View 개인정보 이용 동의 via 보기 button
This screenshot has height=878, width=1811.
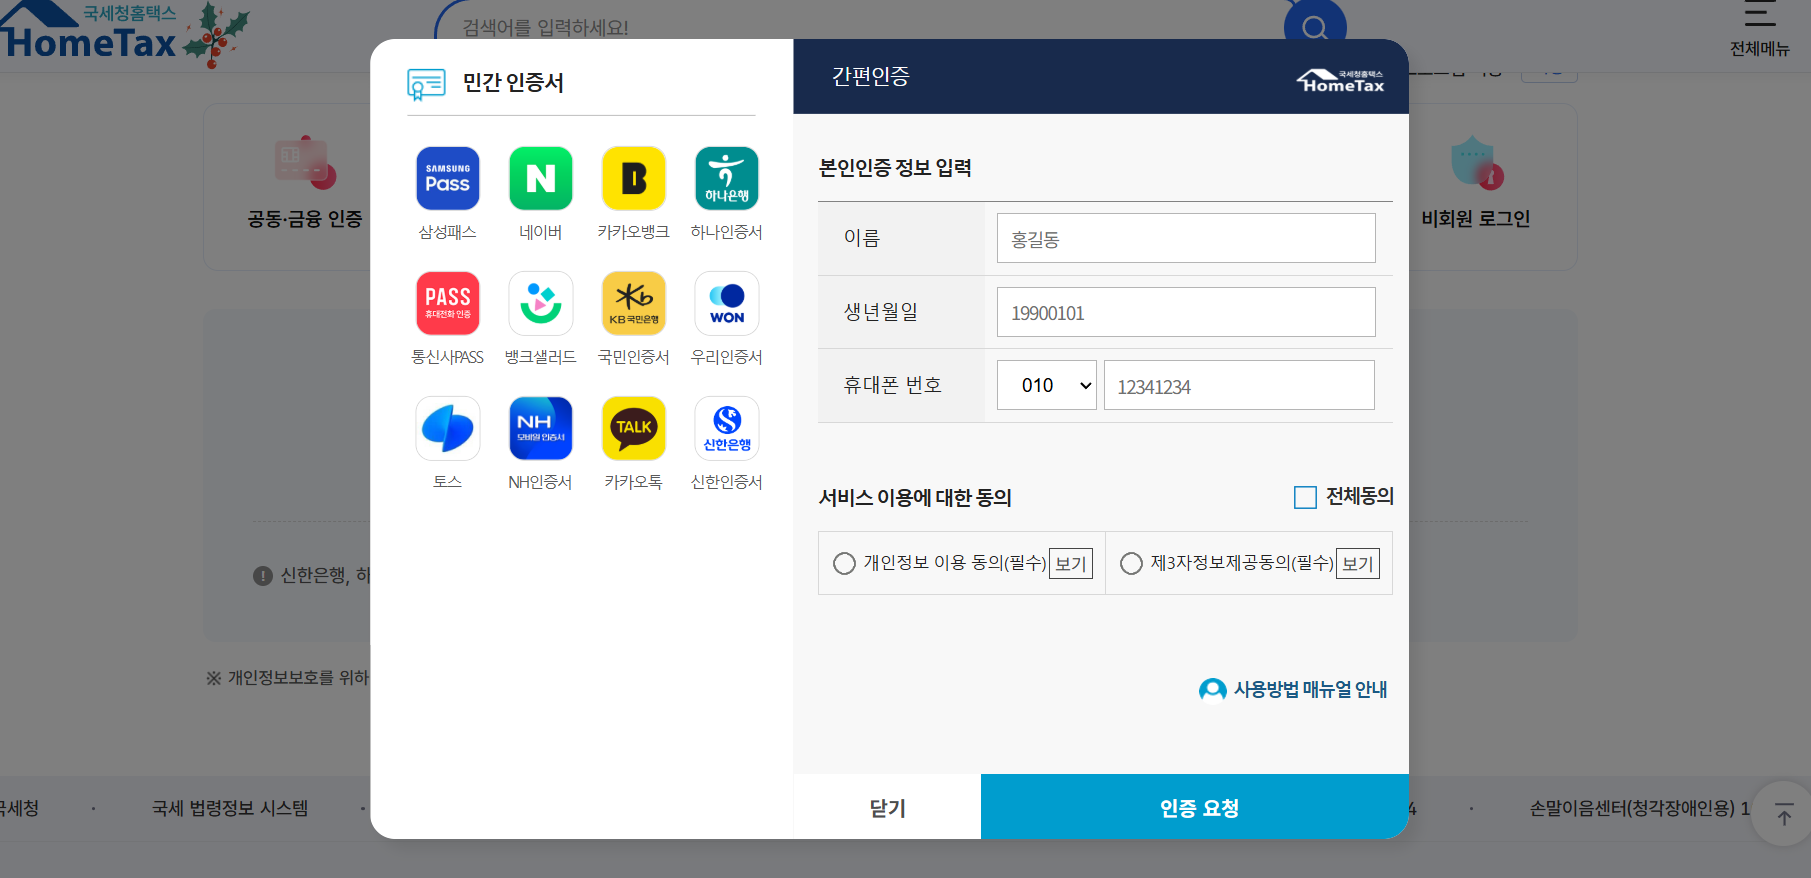pyautogui.click(x=1071, y=564)
